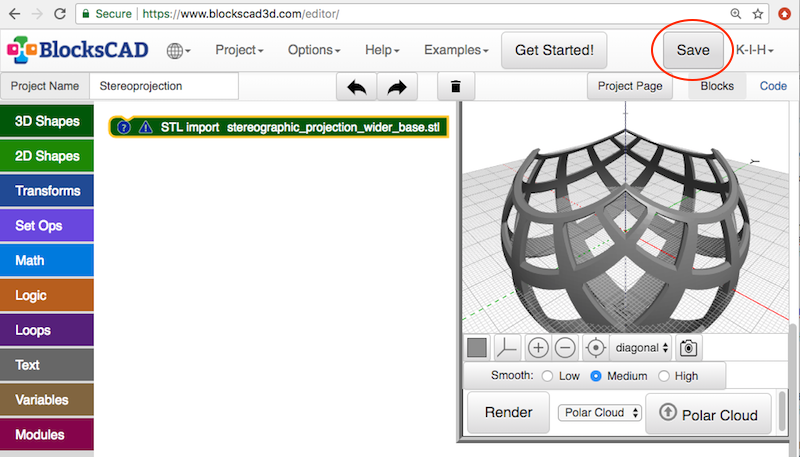Undo the last action

coord(356,87)
